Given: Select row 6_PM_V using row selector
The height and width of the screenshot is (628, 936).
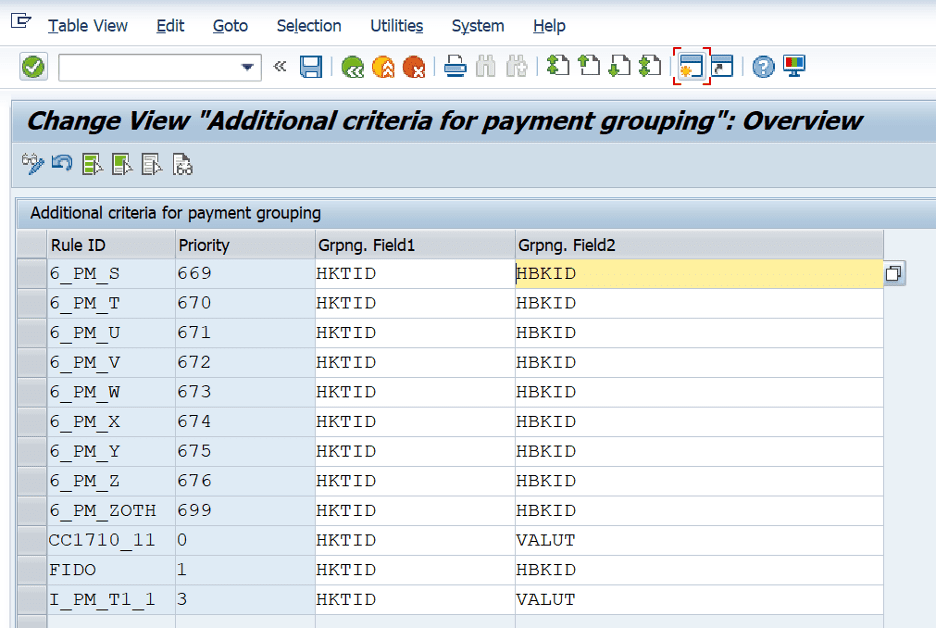Looking at the screenshot, I should [x=32, y=362].
